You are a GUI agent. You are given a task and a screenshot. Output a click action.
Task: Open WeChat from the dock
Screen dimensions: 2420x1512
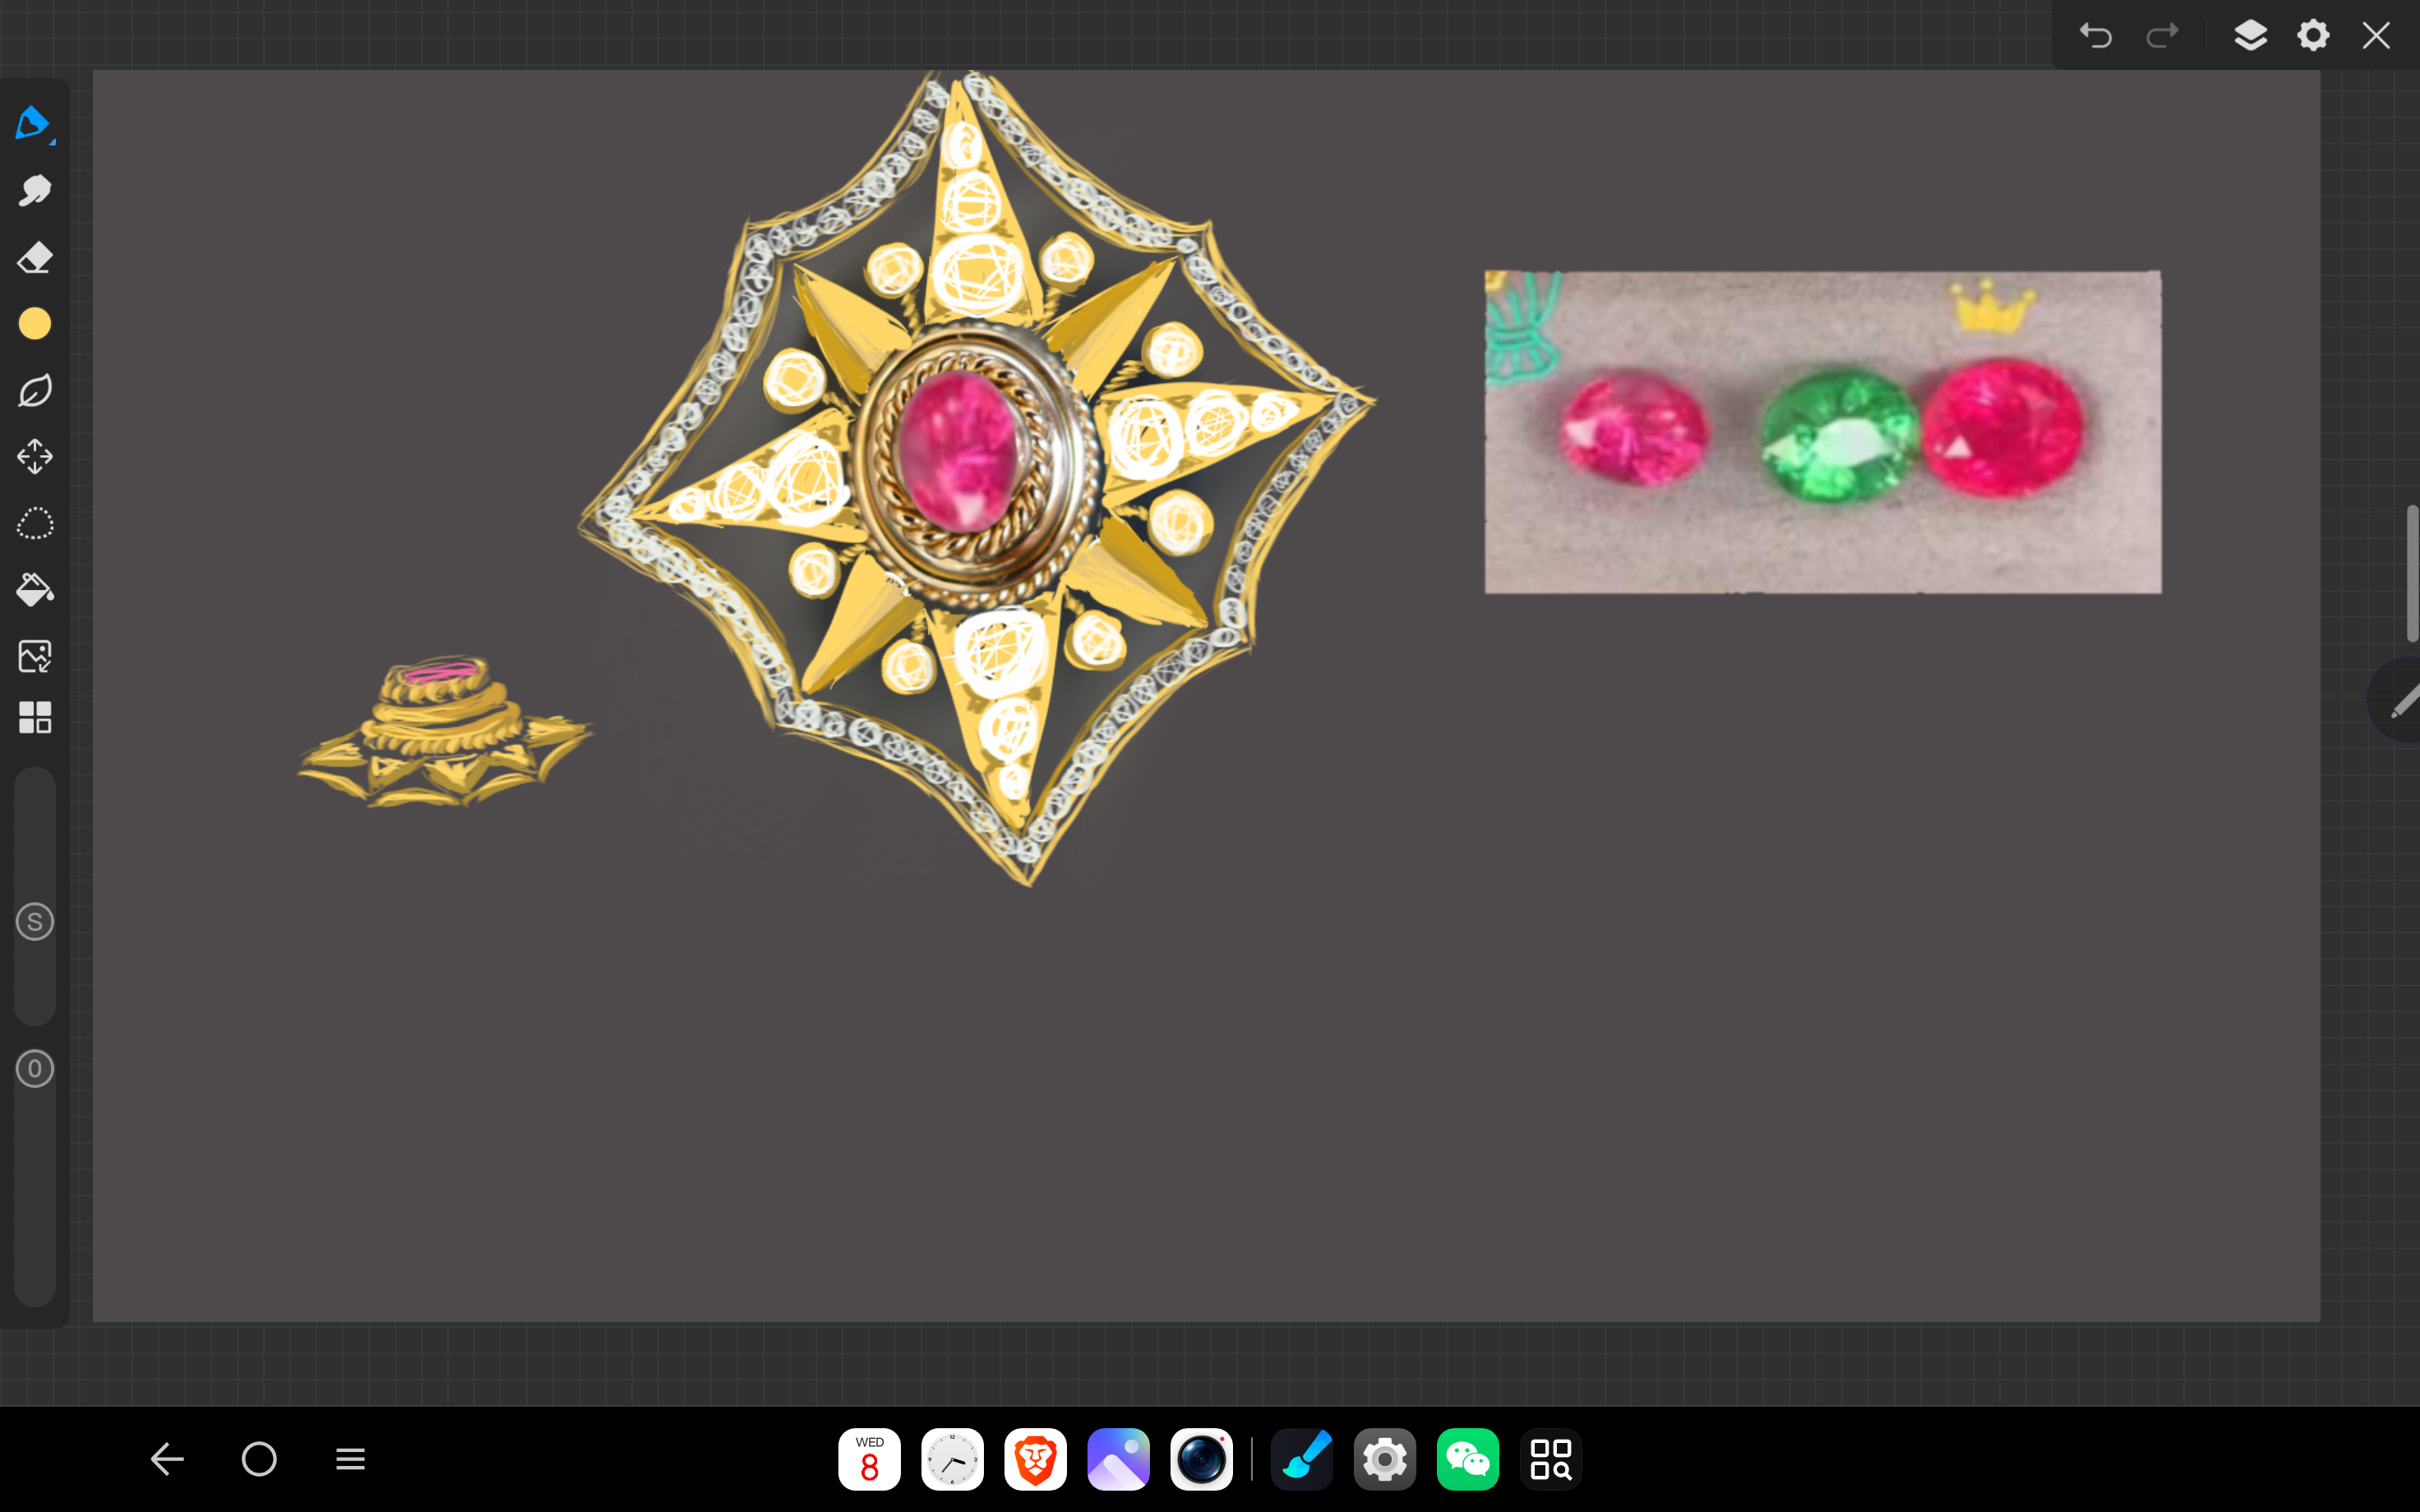point(1468,1459)
